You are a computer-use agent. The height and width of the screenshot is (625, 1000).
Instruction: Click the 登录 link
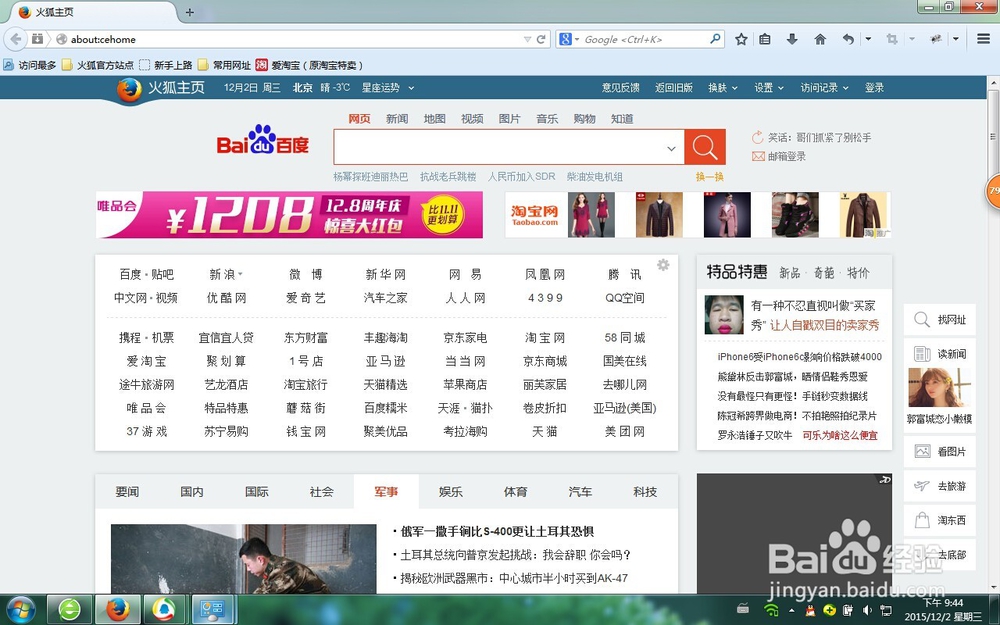pos(874,88)
